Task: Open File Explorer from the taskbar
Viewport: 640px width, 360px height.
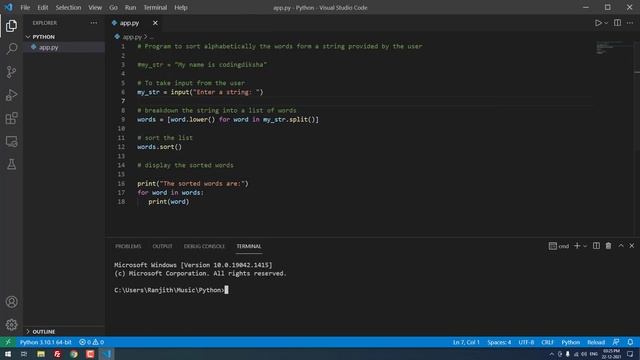Action: pos(41,354)
